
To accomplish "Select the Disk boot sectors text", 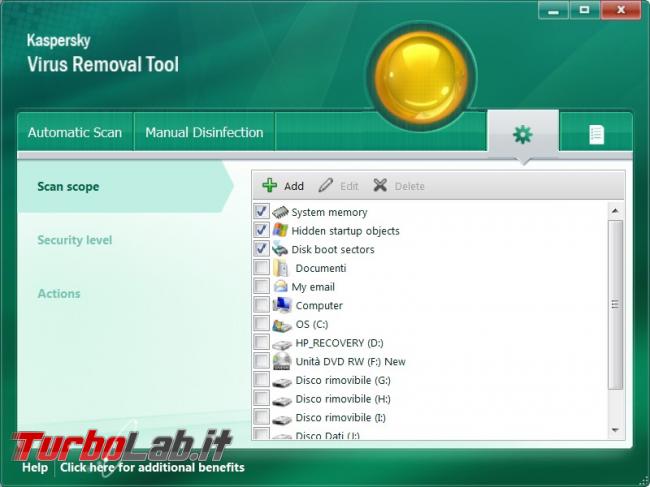I will [333, 250].
